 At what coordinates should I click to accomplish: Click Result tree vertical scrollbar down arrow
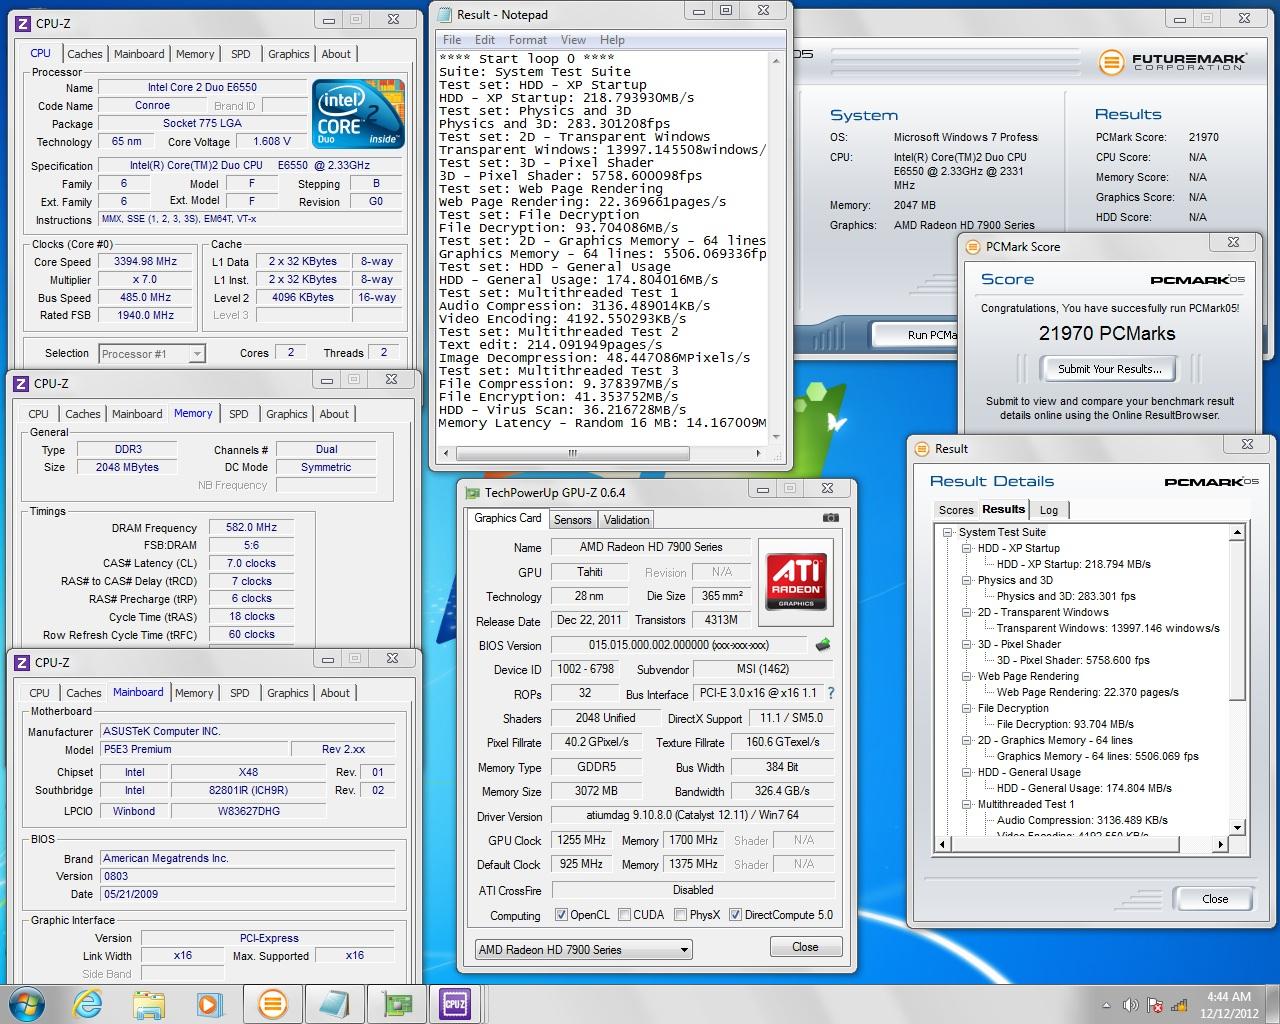[1237, 827]
